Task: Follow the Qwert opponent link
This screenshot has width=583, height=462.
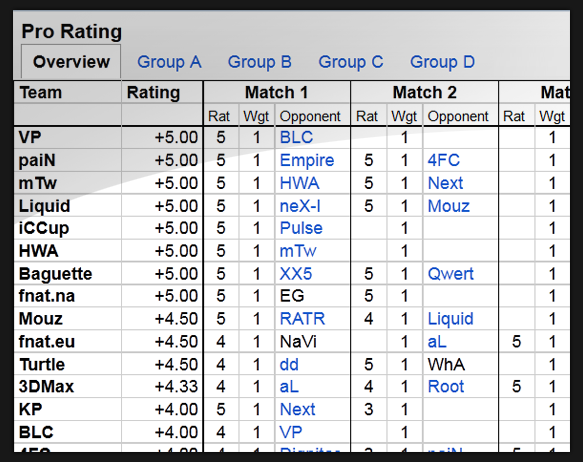Action: point(451,274)
